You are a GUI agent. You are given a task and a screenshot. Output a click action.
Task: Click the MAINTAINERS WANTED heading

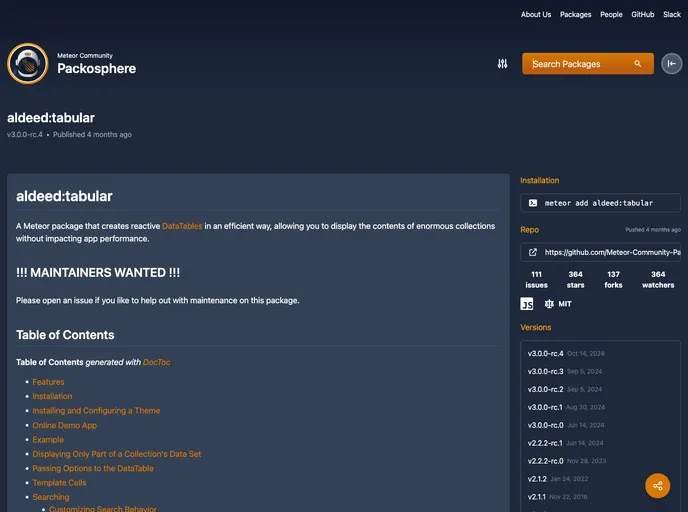[98, 272]
